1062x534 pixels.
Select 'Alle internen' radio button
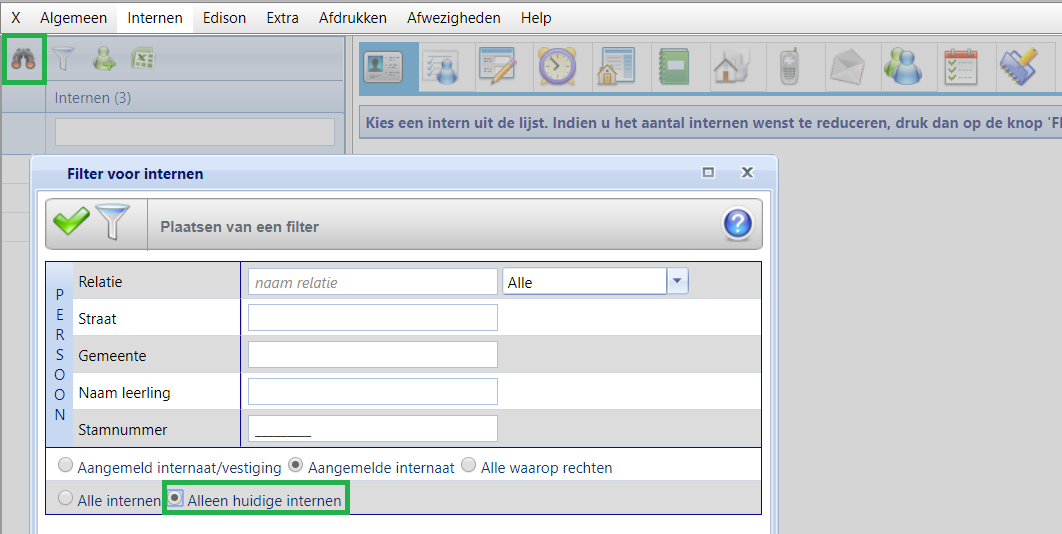point(66,499)
